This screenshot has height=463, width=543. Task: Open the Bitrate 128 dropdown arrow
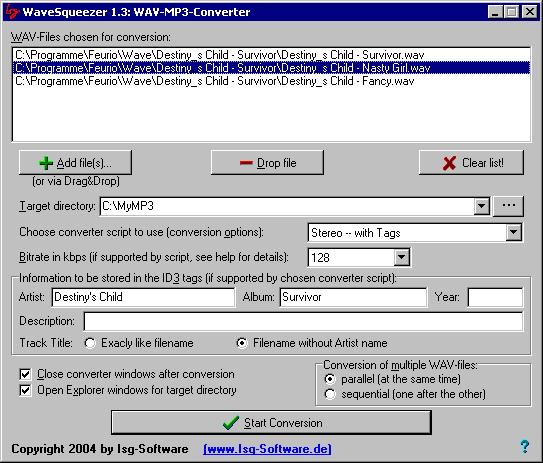[x=402, y=257]
